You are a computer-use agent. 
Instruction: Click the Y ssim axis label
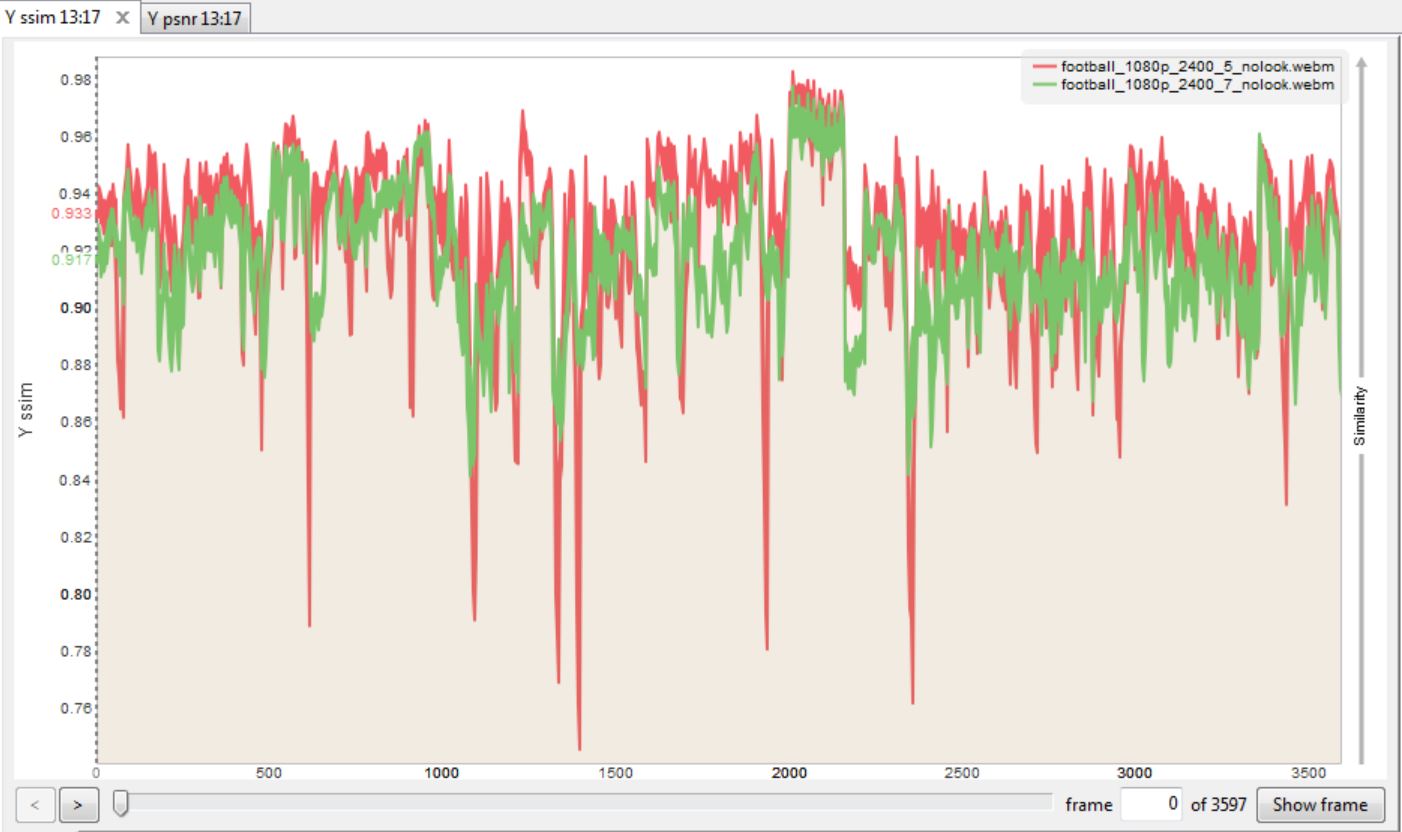coord(26,409)
